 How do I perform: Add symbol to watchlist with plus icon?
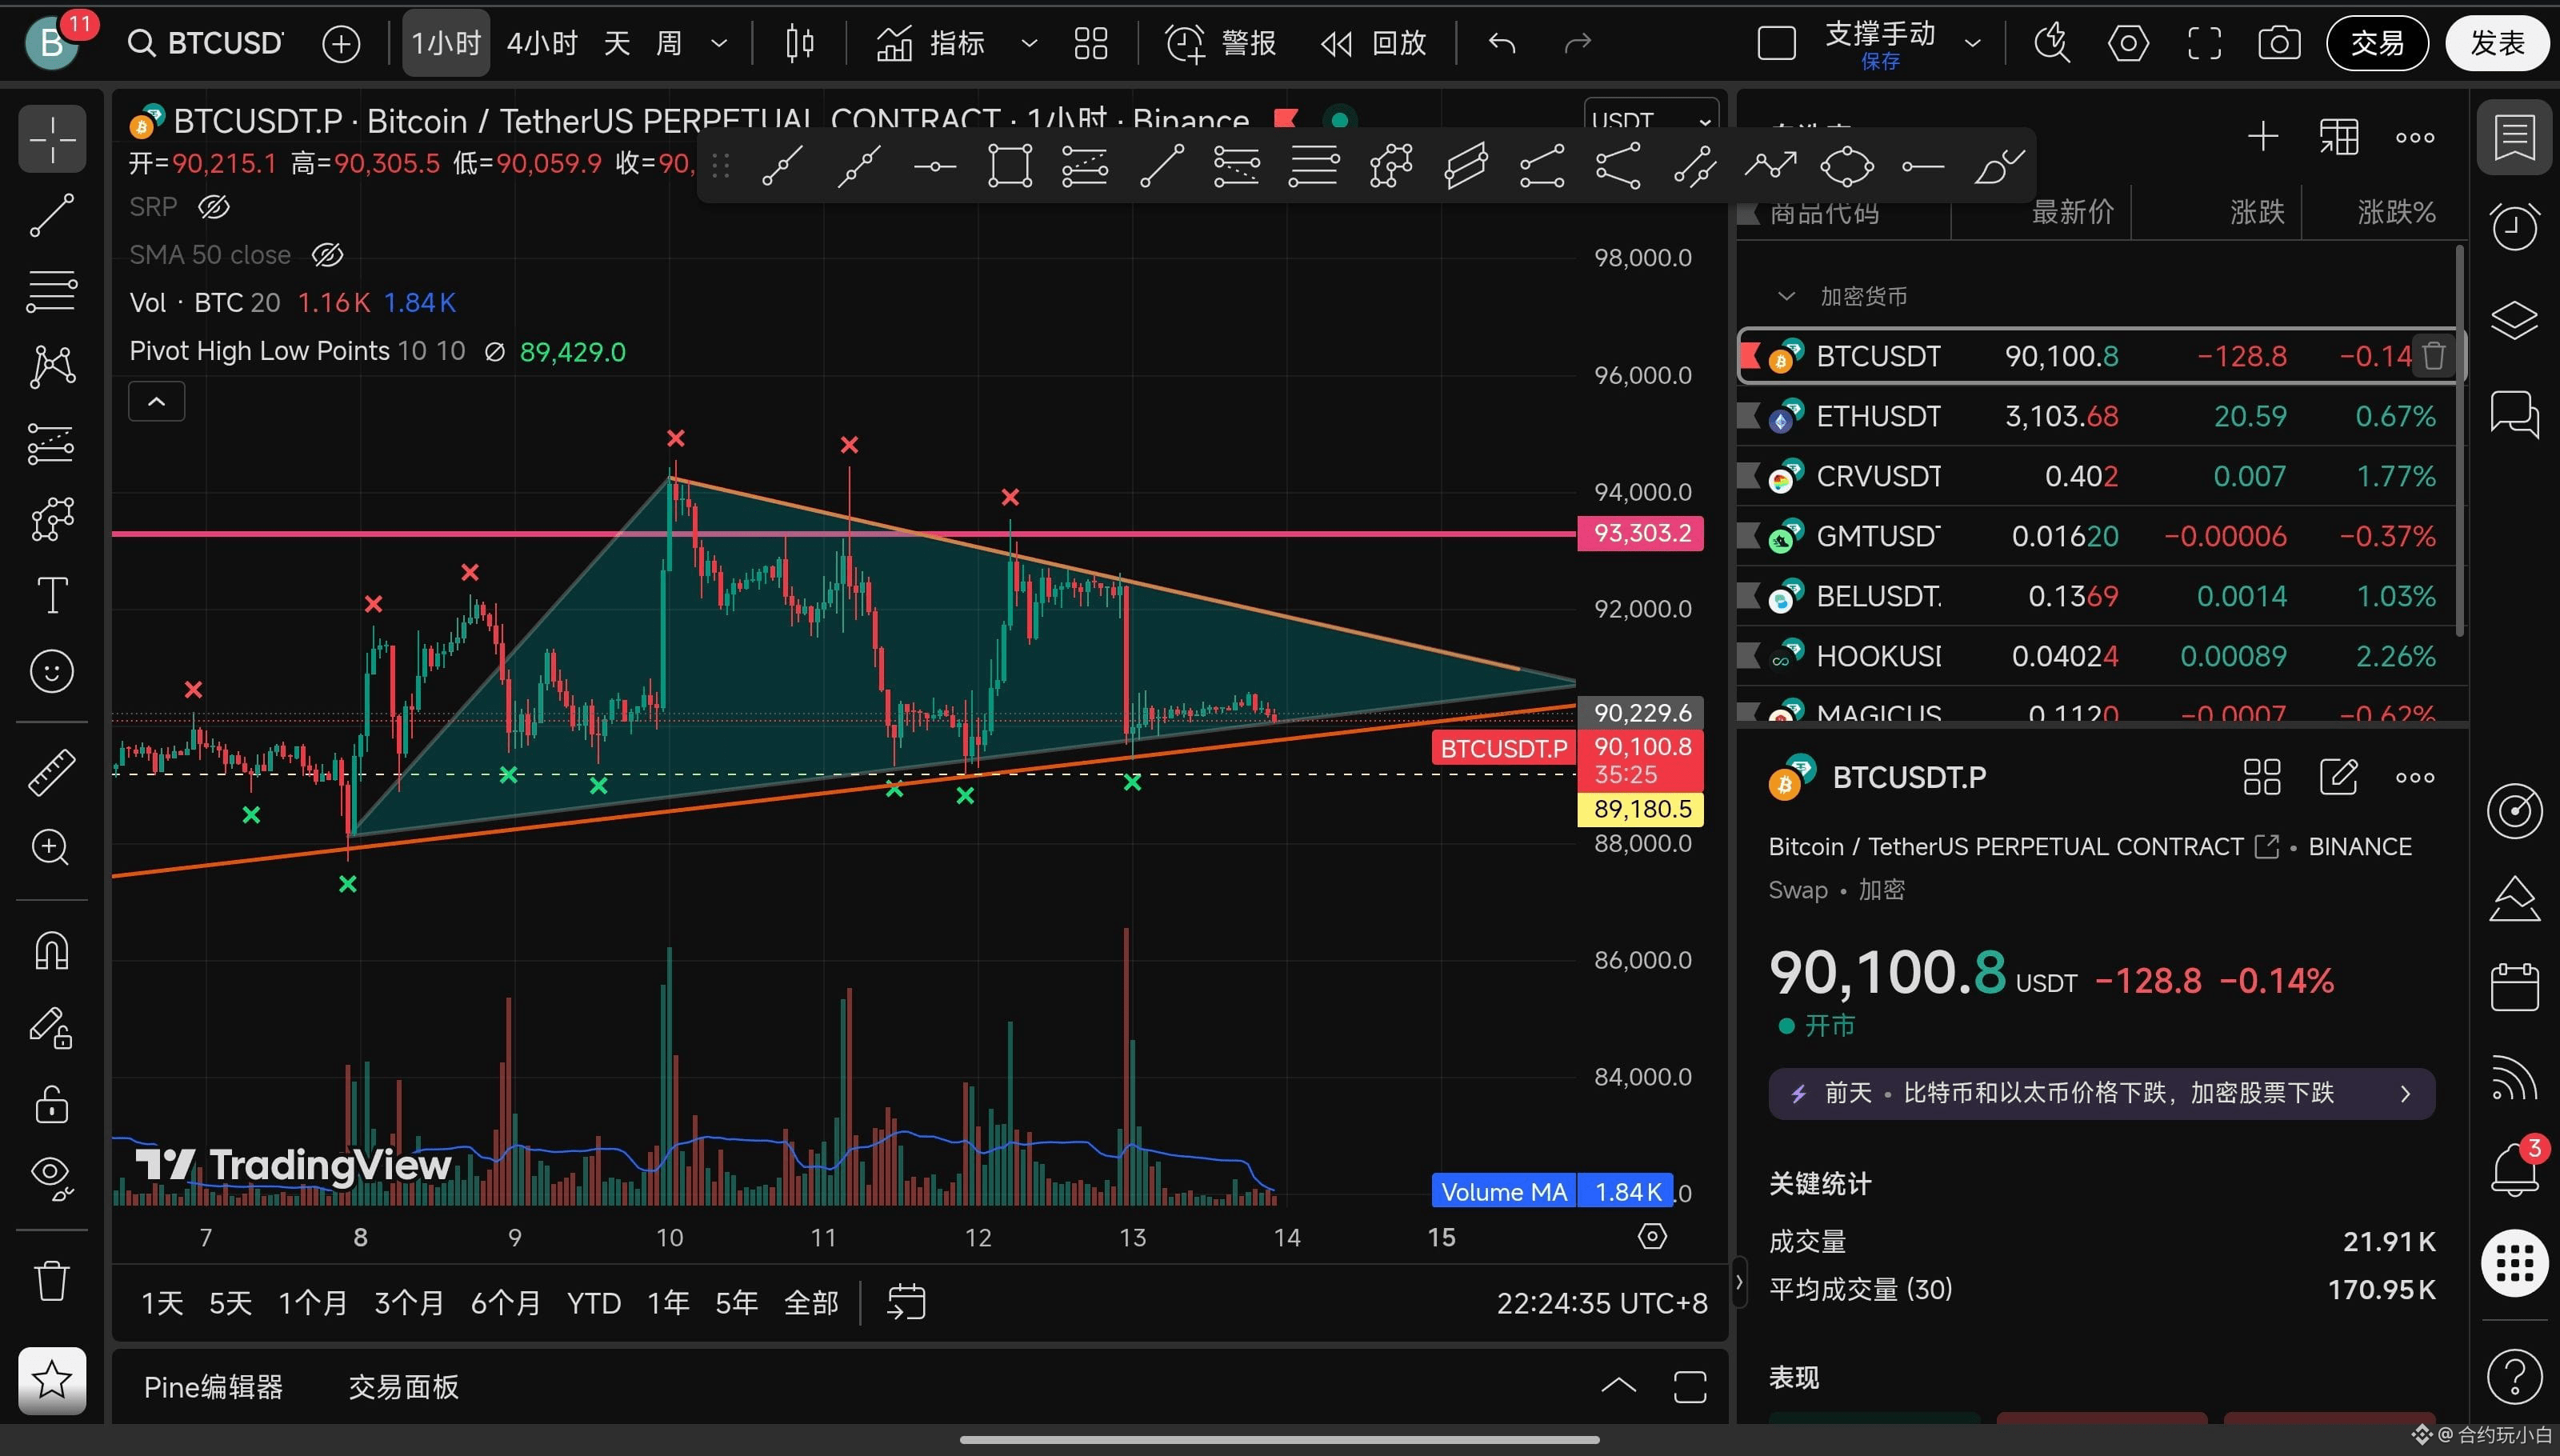click(2263, 137)
